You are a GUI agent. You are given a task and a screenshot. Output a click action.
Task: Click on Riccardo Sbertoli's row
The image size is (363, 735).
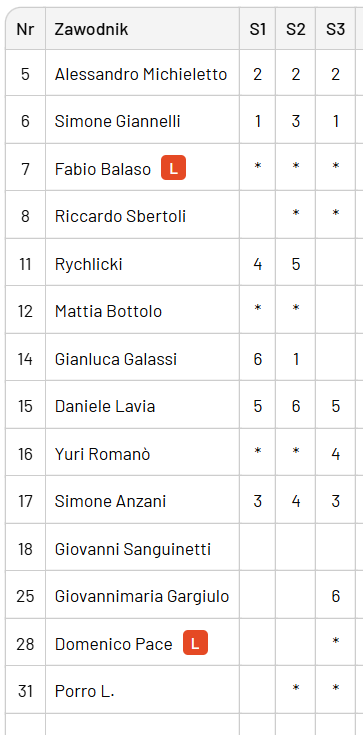pos(184,216)
